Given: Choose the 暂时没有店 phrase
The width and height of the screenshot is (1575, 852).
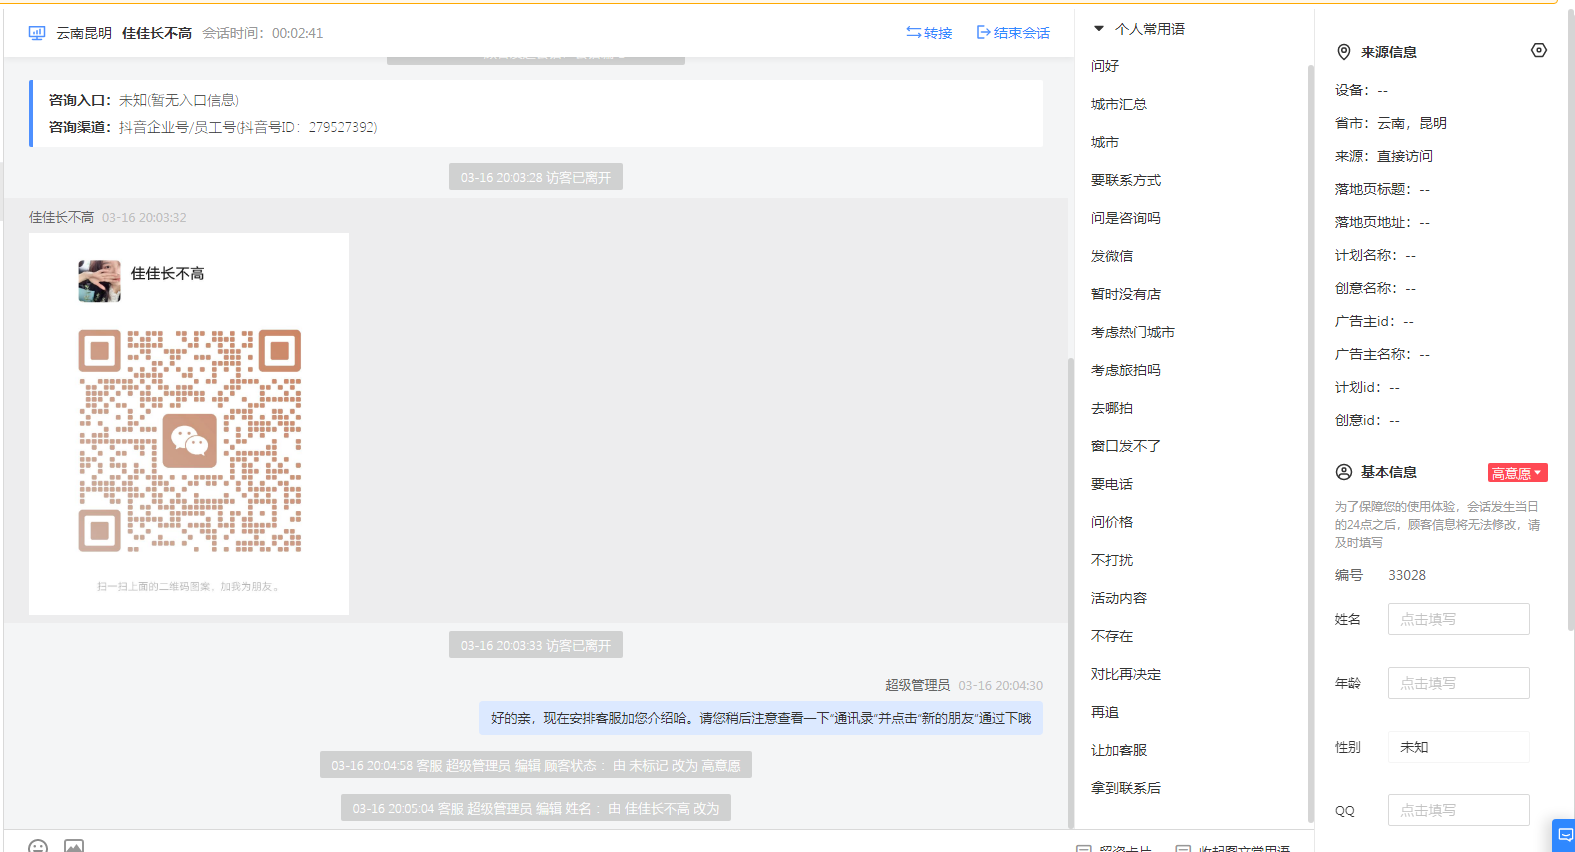Looking at the screenshot, I should pos(1126,294).
